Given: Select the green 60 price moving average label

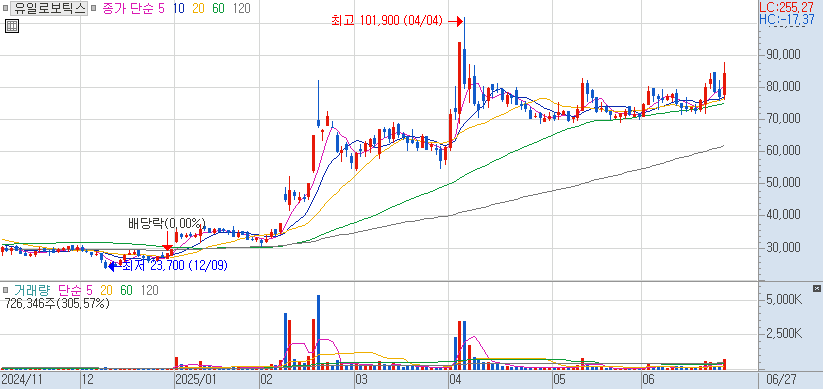Looking at the screenshot, I should [x=218, y=8].
